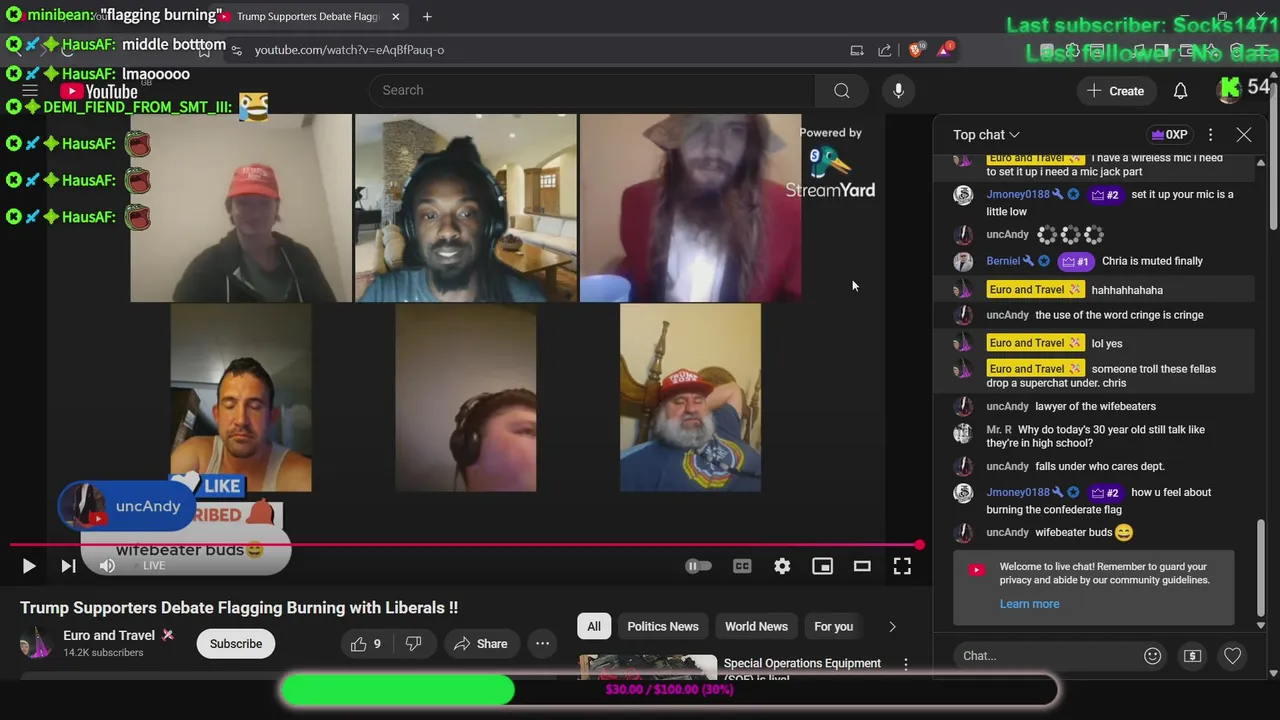Enable theater mode
Screen dimensions: 1280x720
[862, 566]
